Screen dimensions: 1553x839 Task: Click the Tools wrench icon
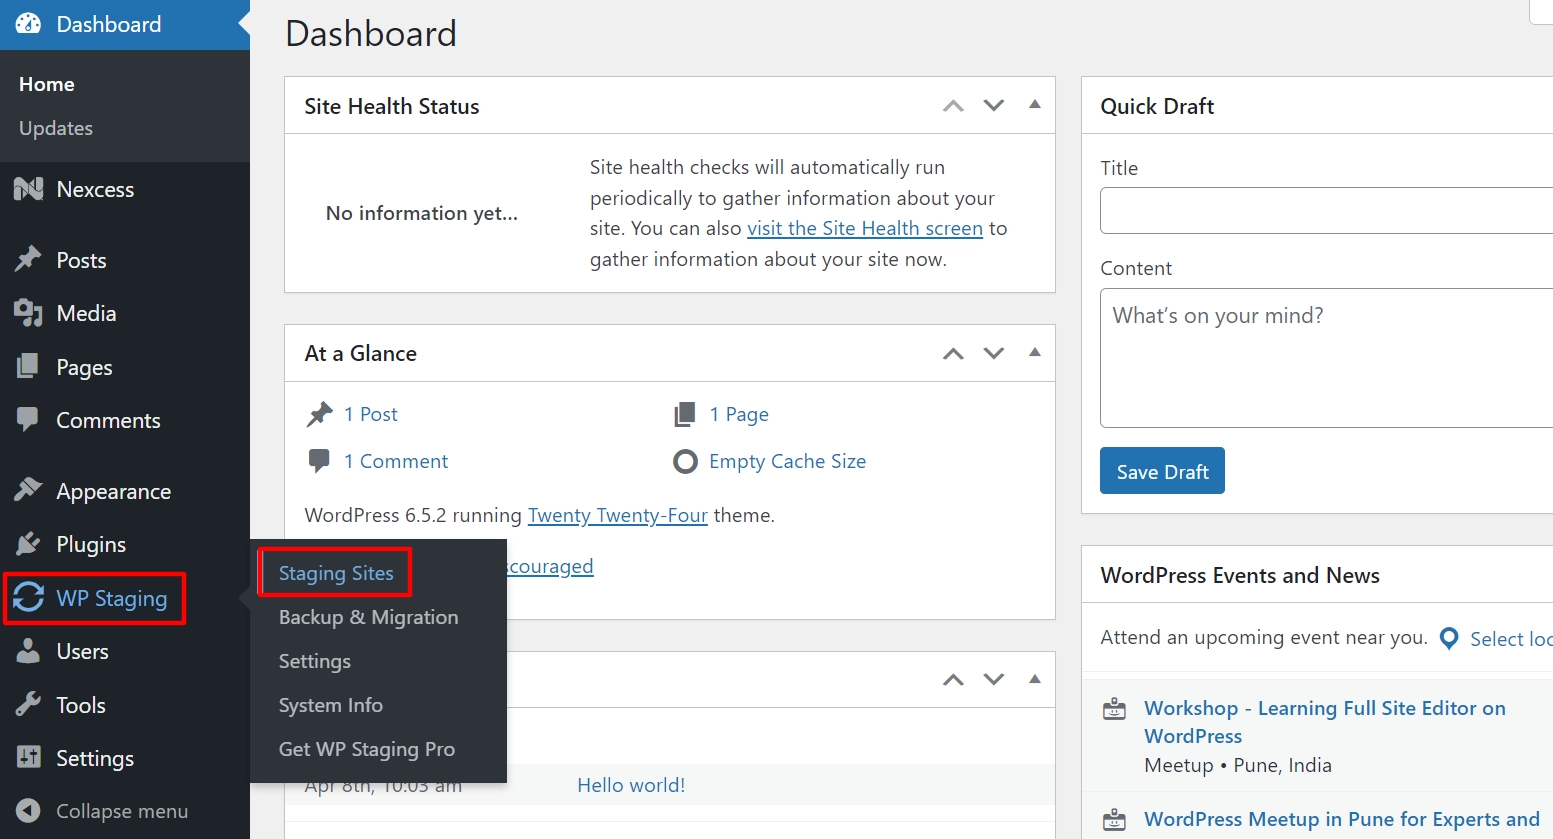tap(28, 704)
